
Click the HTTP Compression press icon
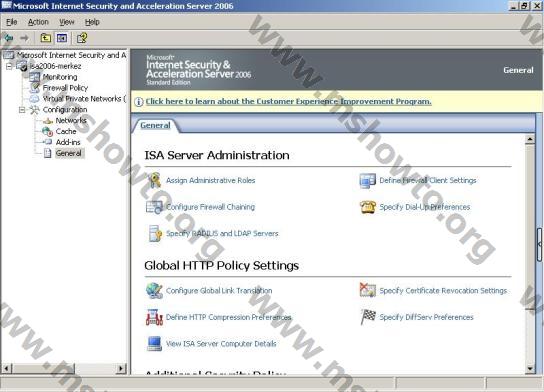click(x=154, y=317)
